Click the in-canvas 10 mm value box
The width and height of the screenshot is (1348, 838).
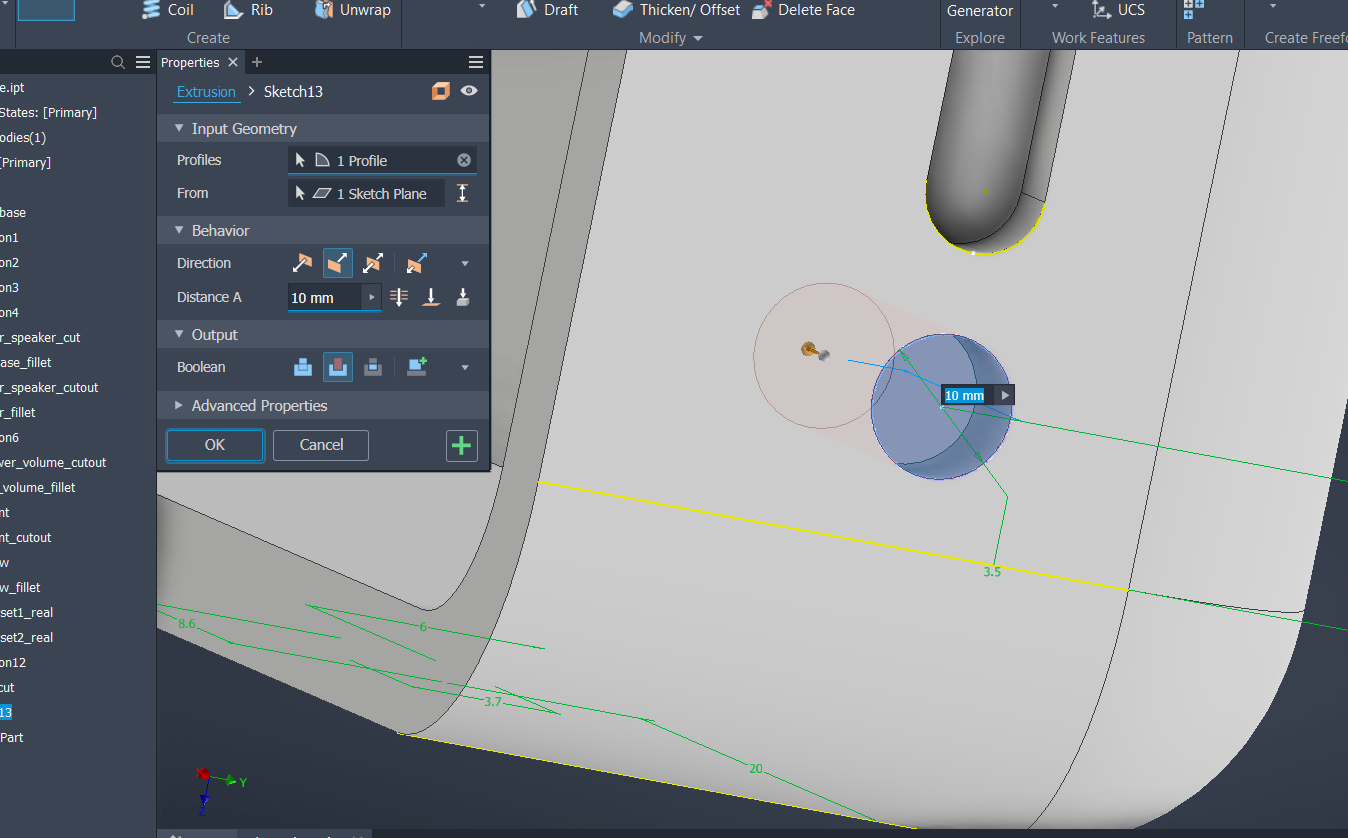(x=964, y=395)
